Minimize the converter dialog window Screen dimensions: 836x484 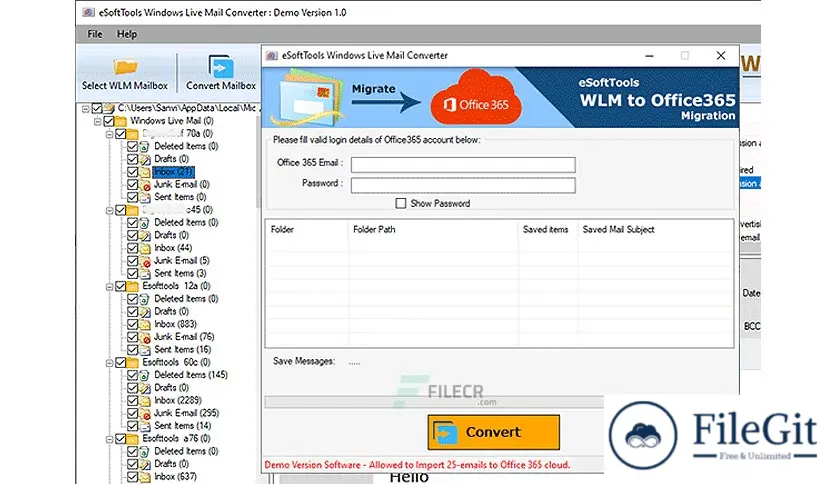pyautogui.click(x=649, y=55)
